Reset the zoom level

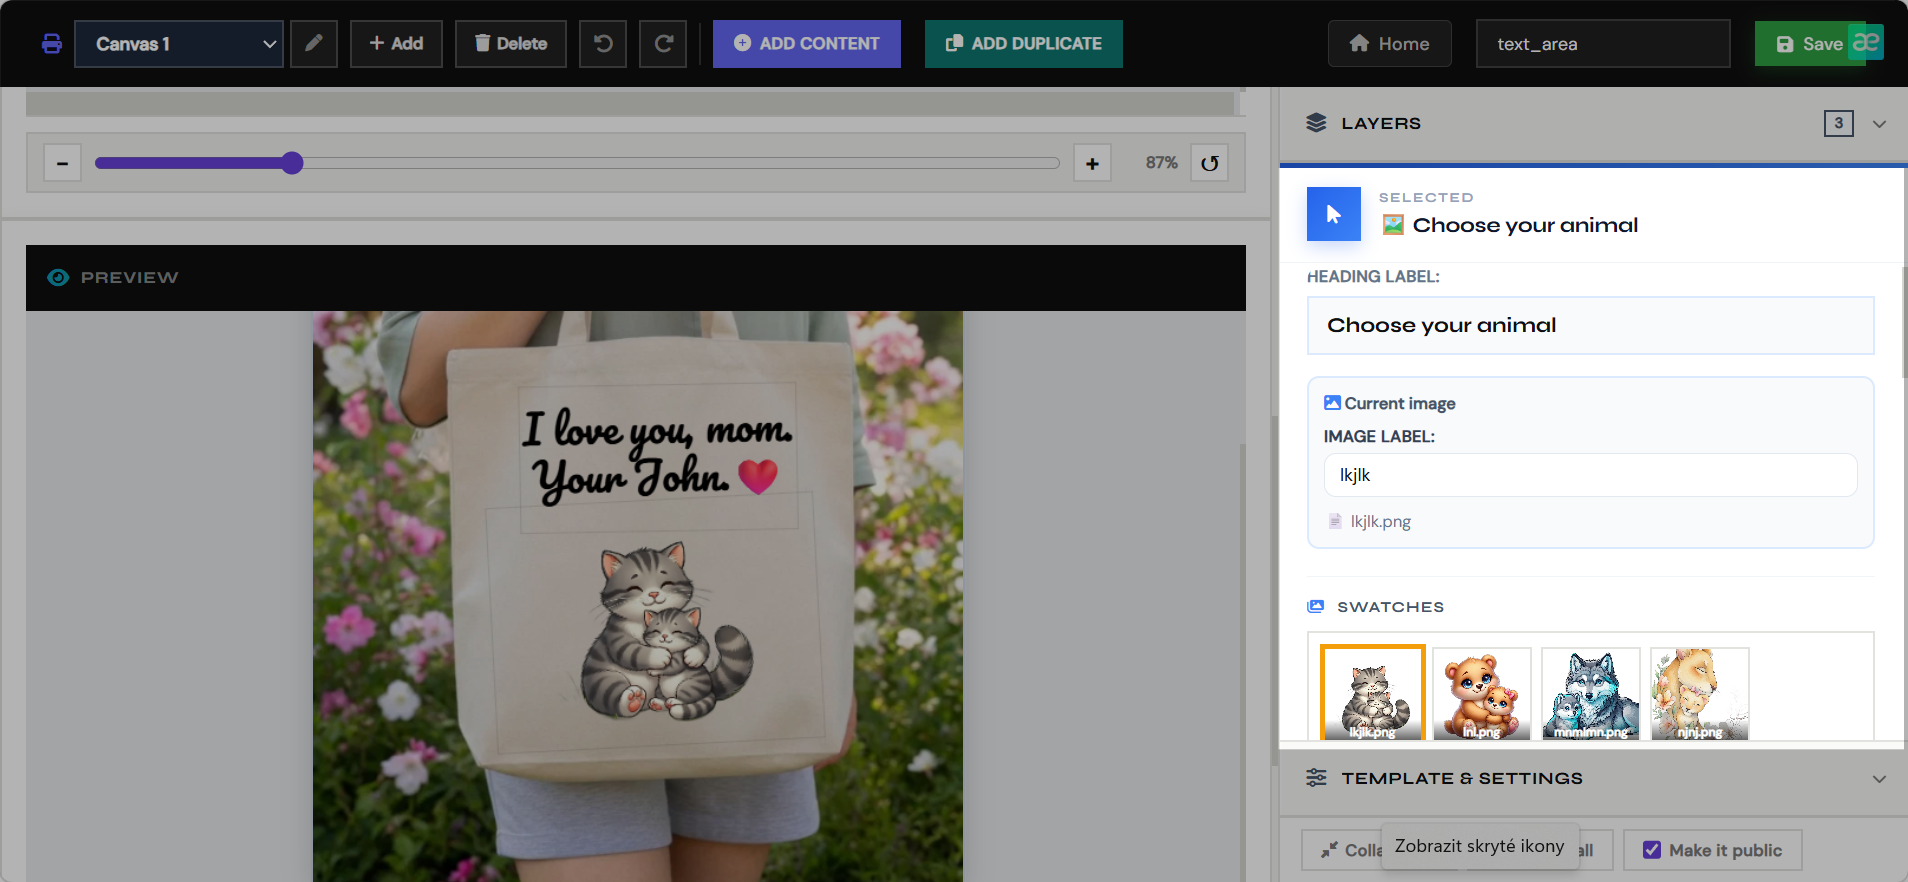pyautogui.click(x=1210, y=163)
